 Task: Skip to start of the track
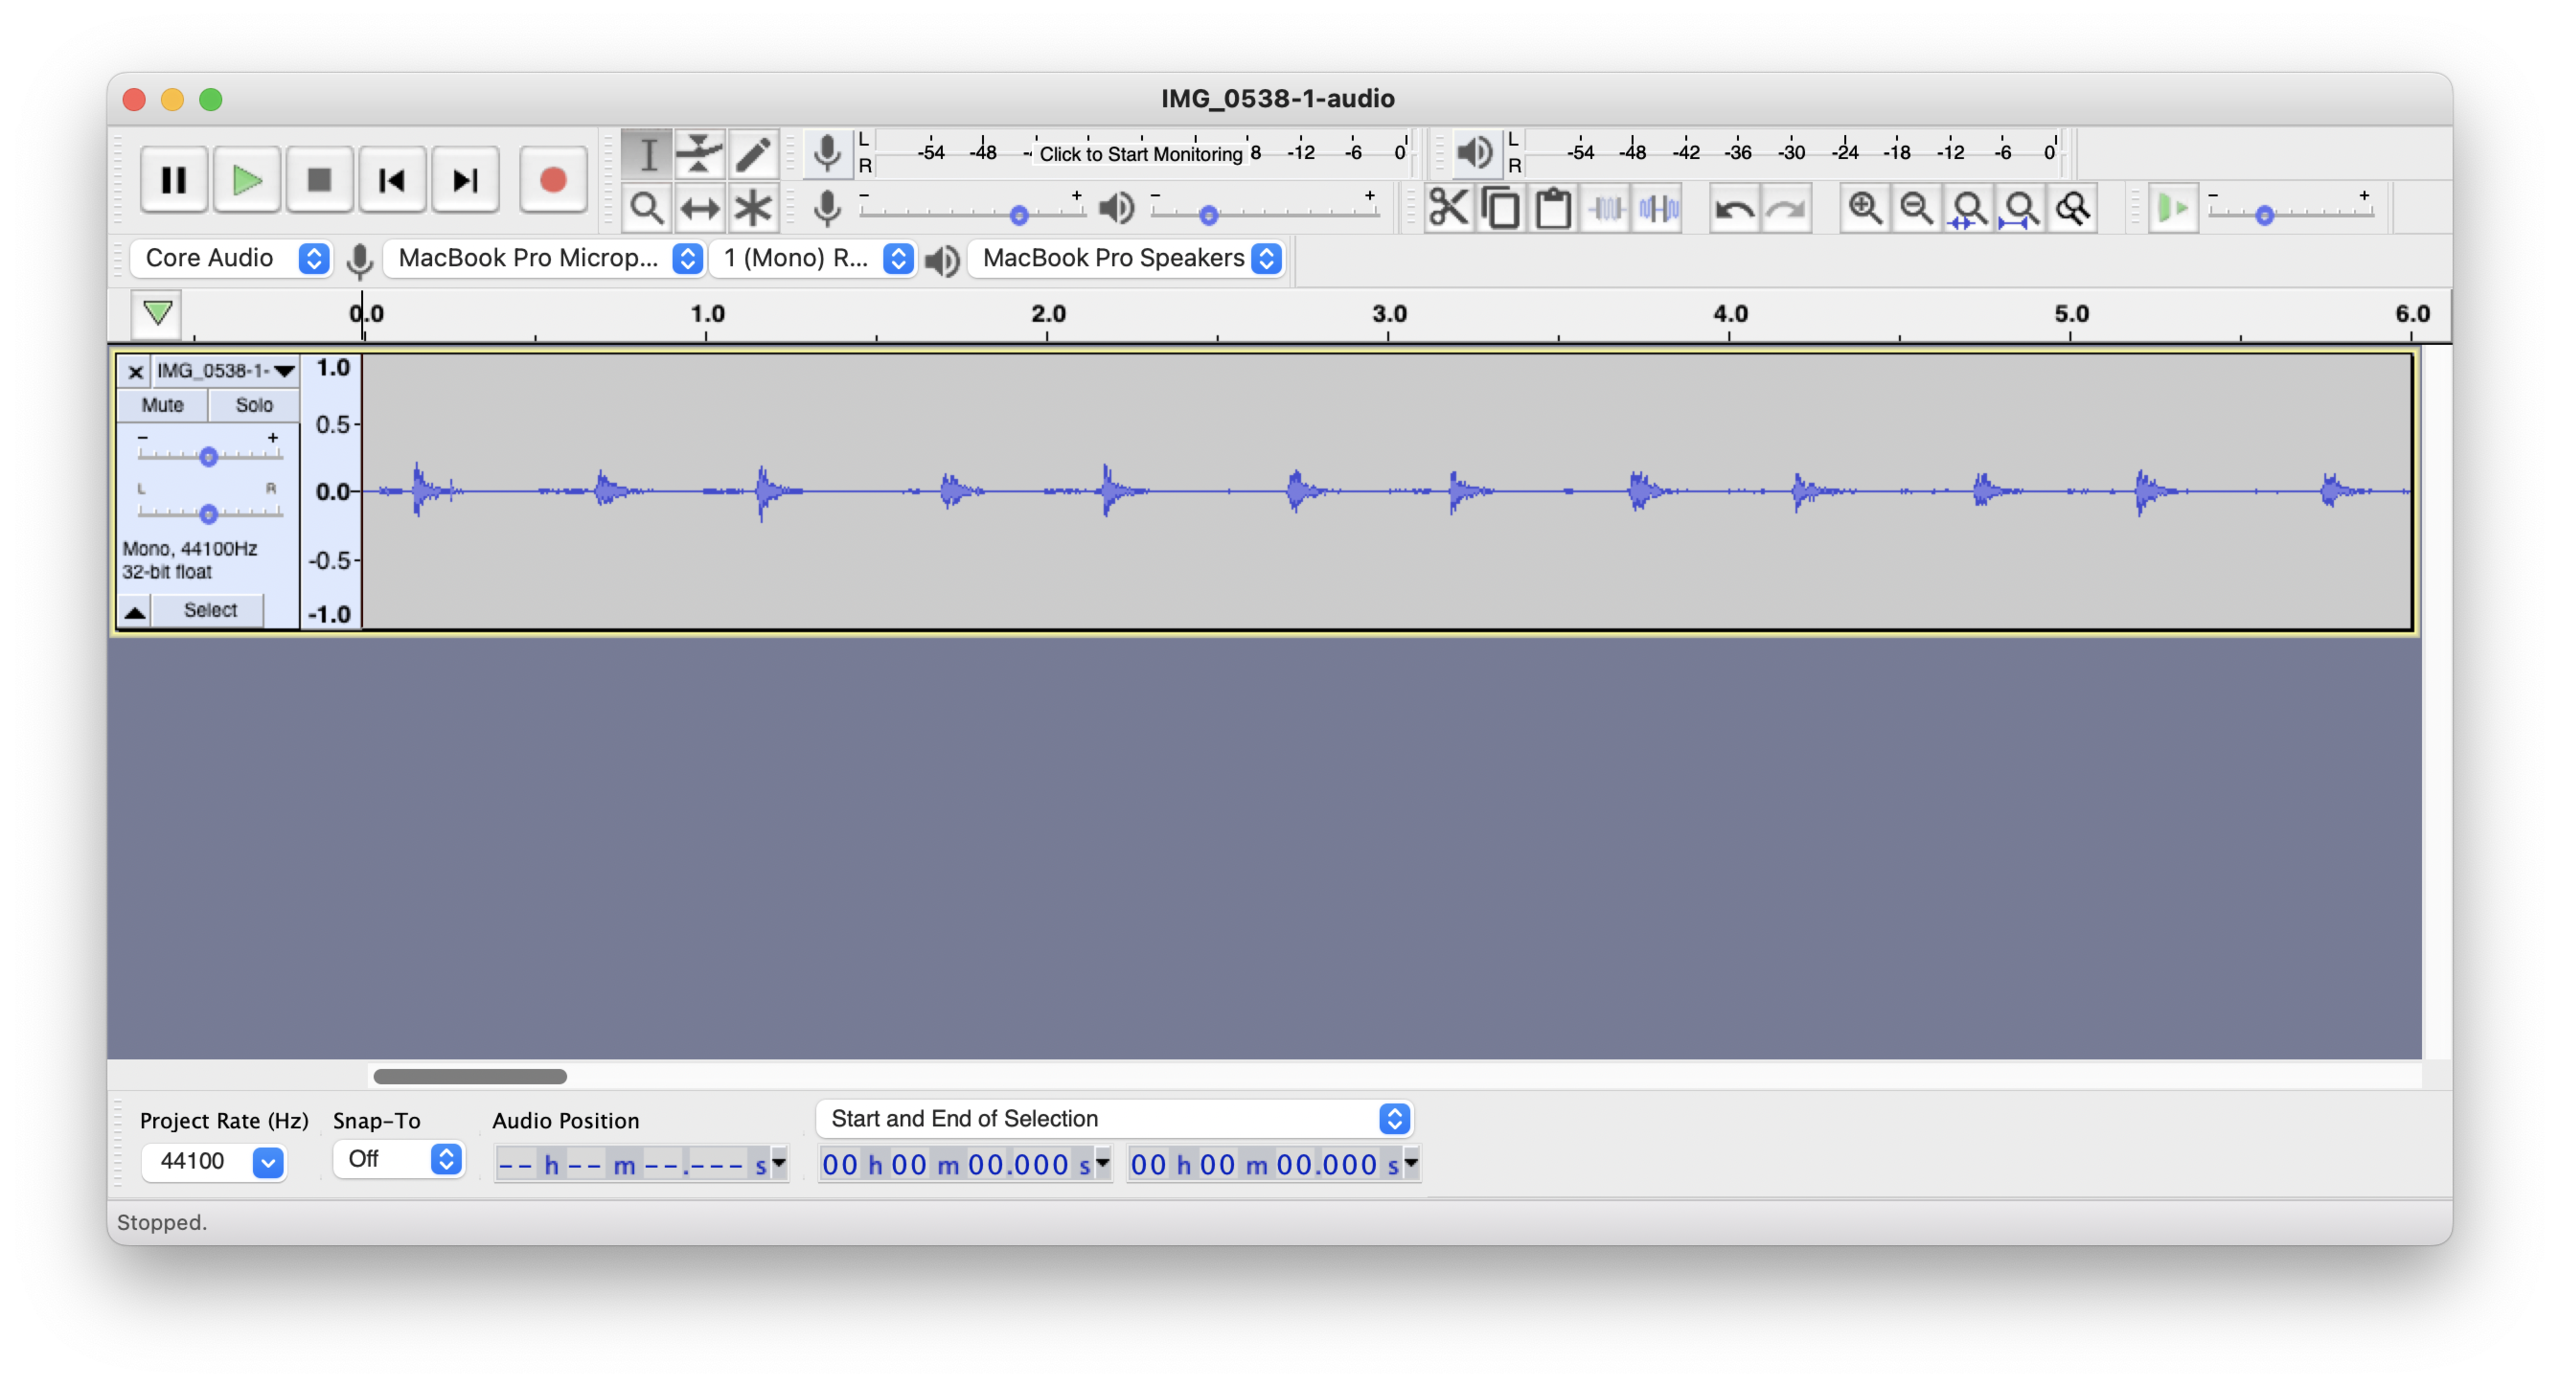coord(392,180)
